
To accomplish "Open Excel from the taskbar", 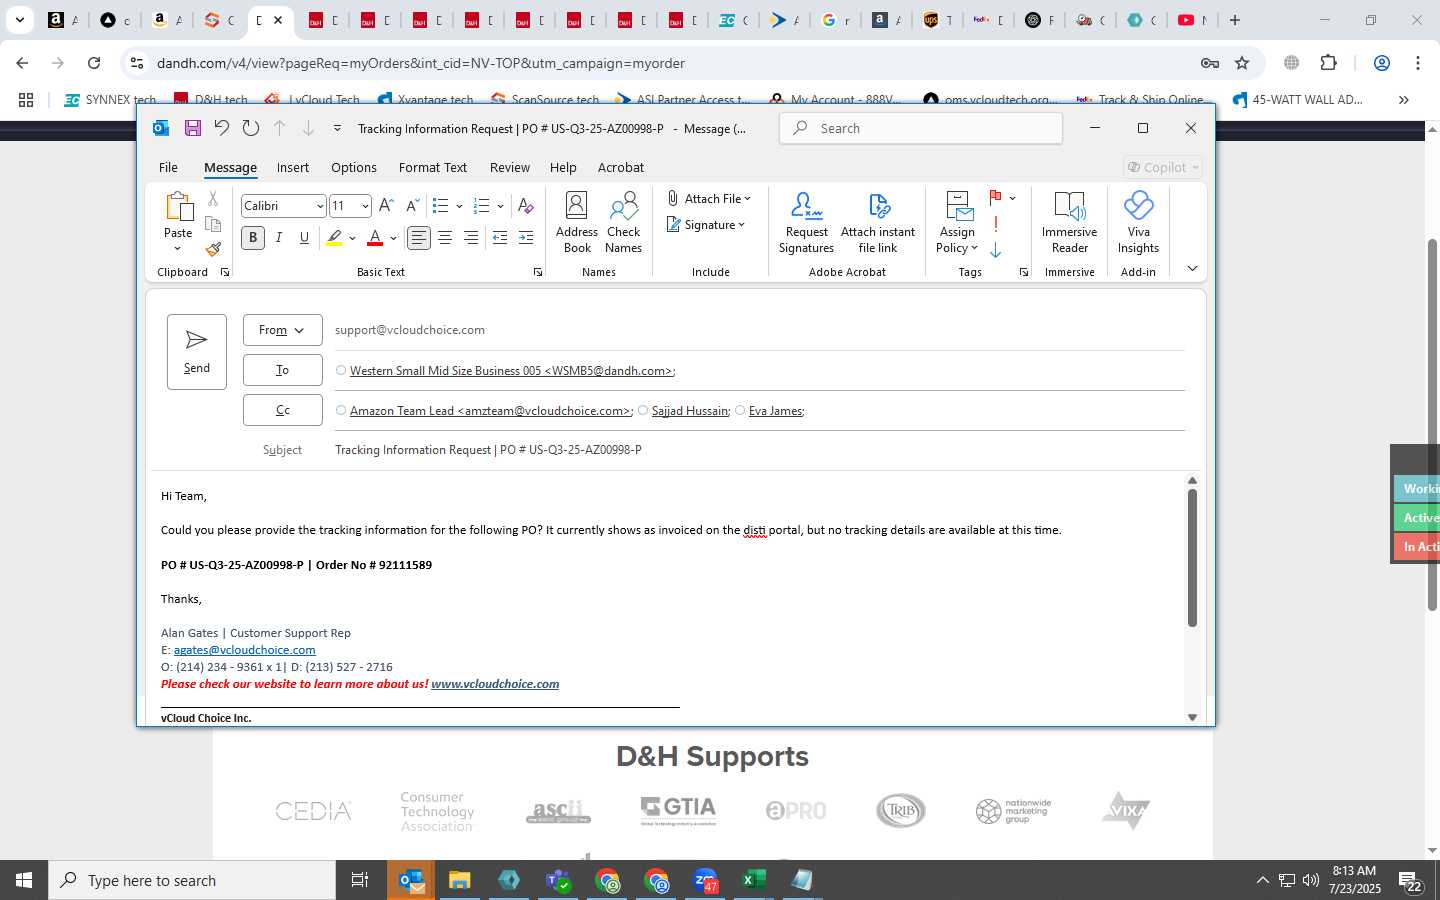I will (x=753, y=880).
